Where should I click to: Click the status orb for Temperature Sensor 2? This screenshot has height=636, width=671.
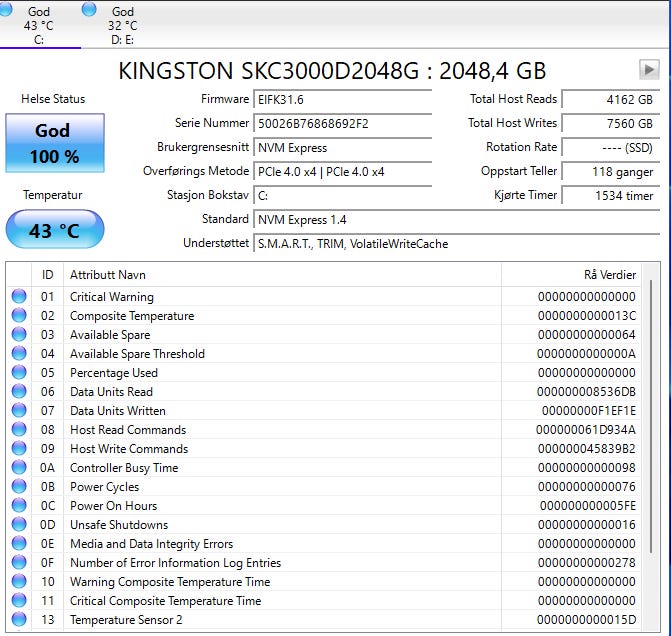[x=19, y=620]
